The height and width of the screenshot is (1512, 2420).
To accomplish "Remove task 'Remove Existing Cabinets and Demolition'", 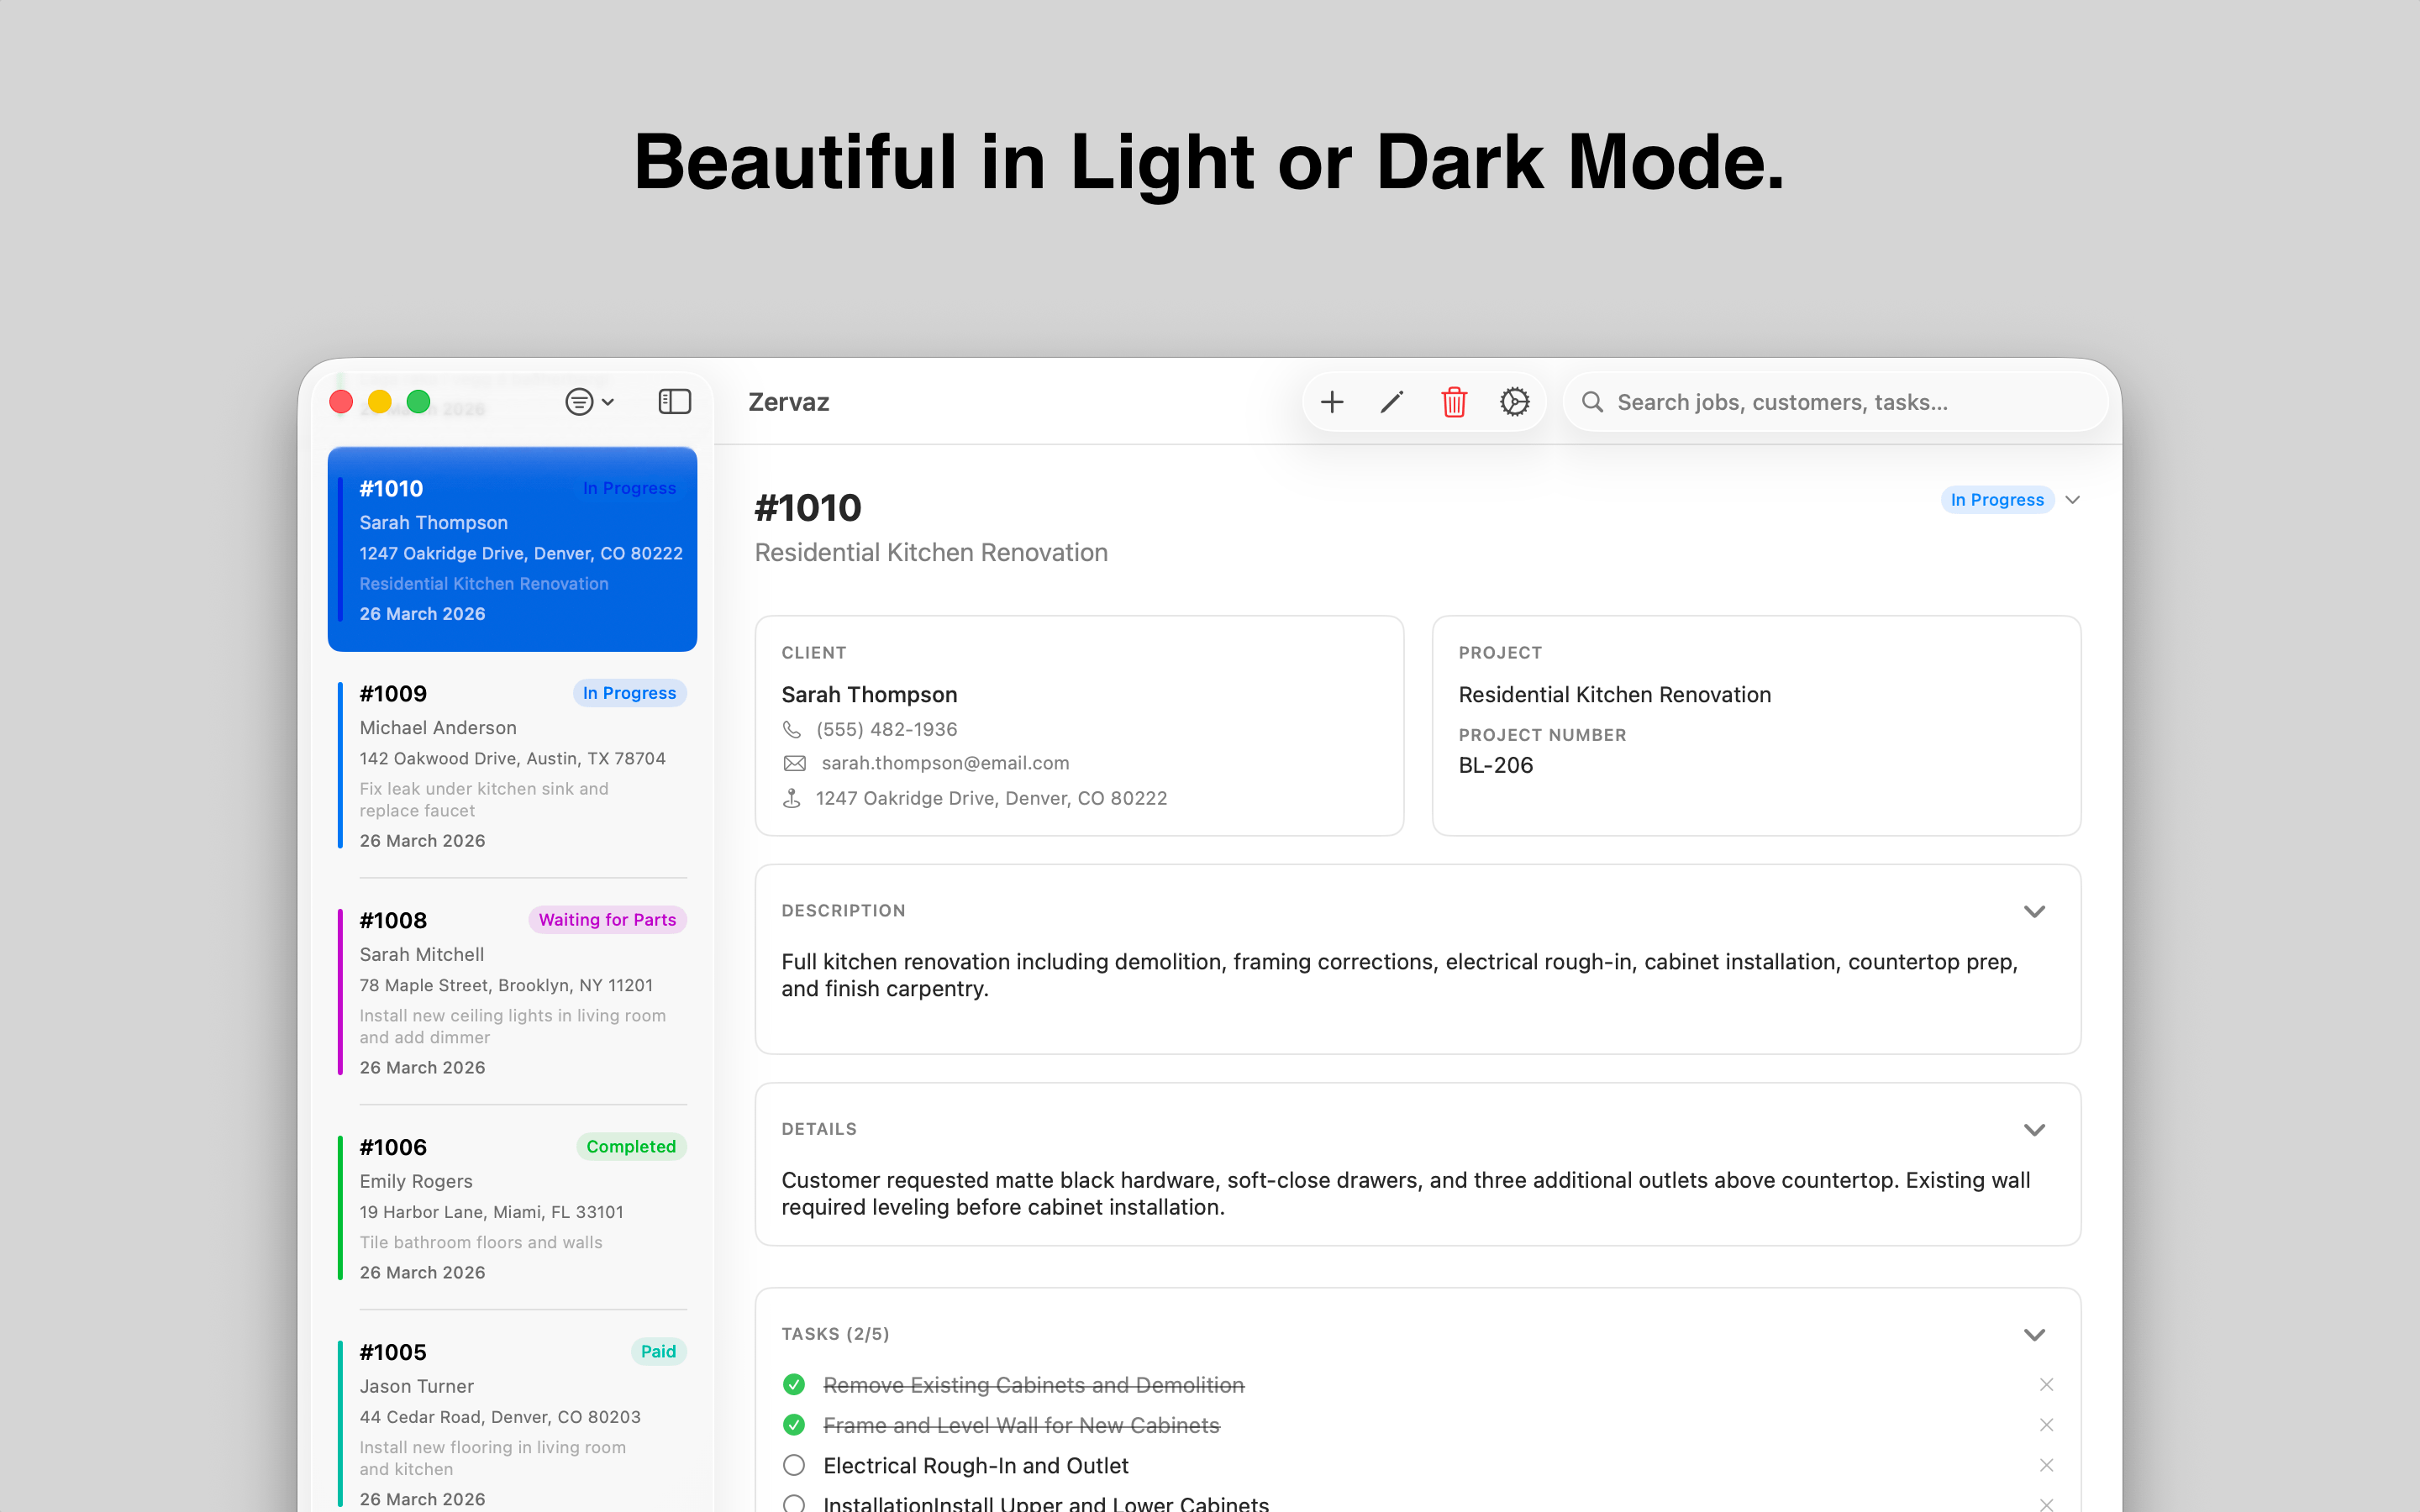I will tap(2046, 1385).
